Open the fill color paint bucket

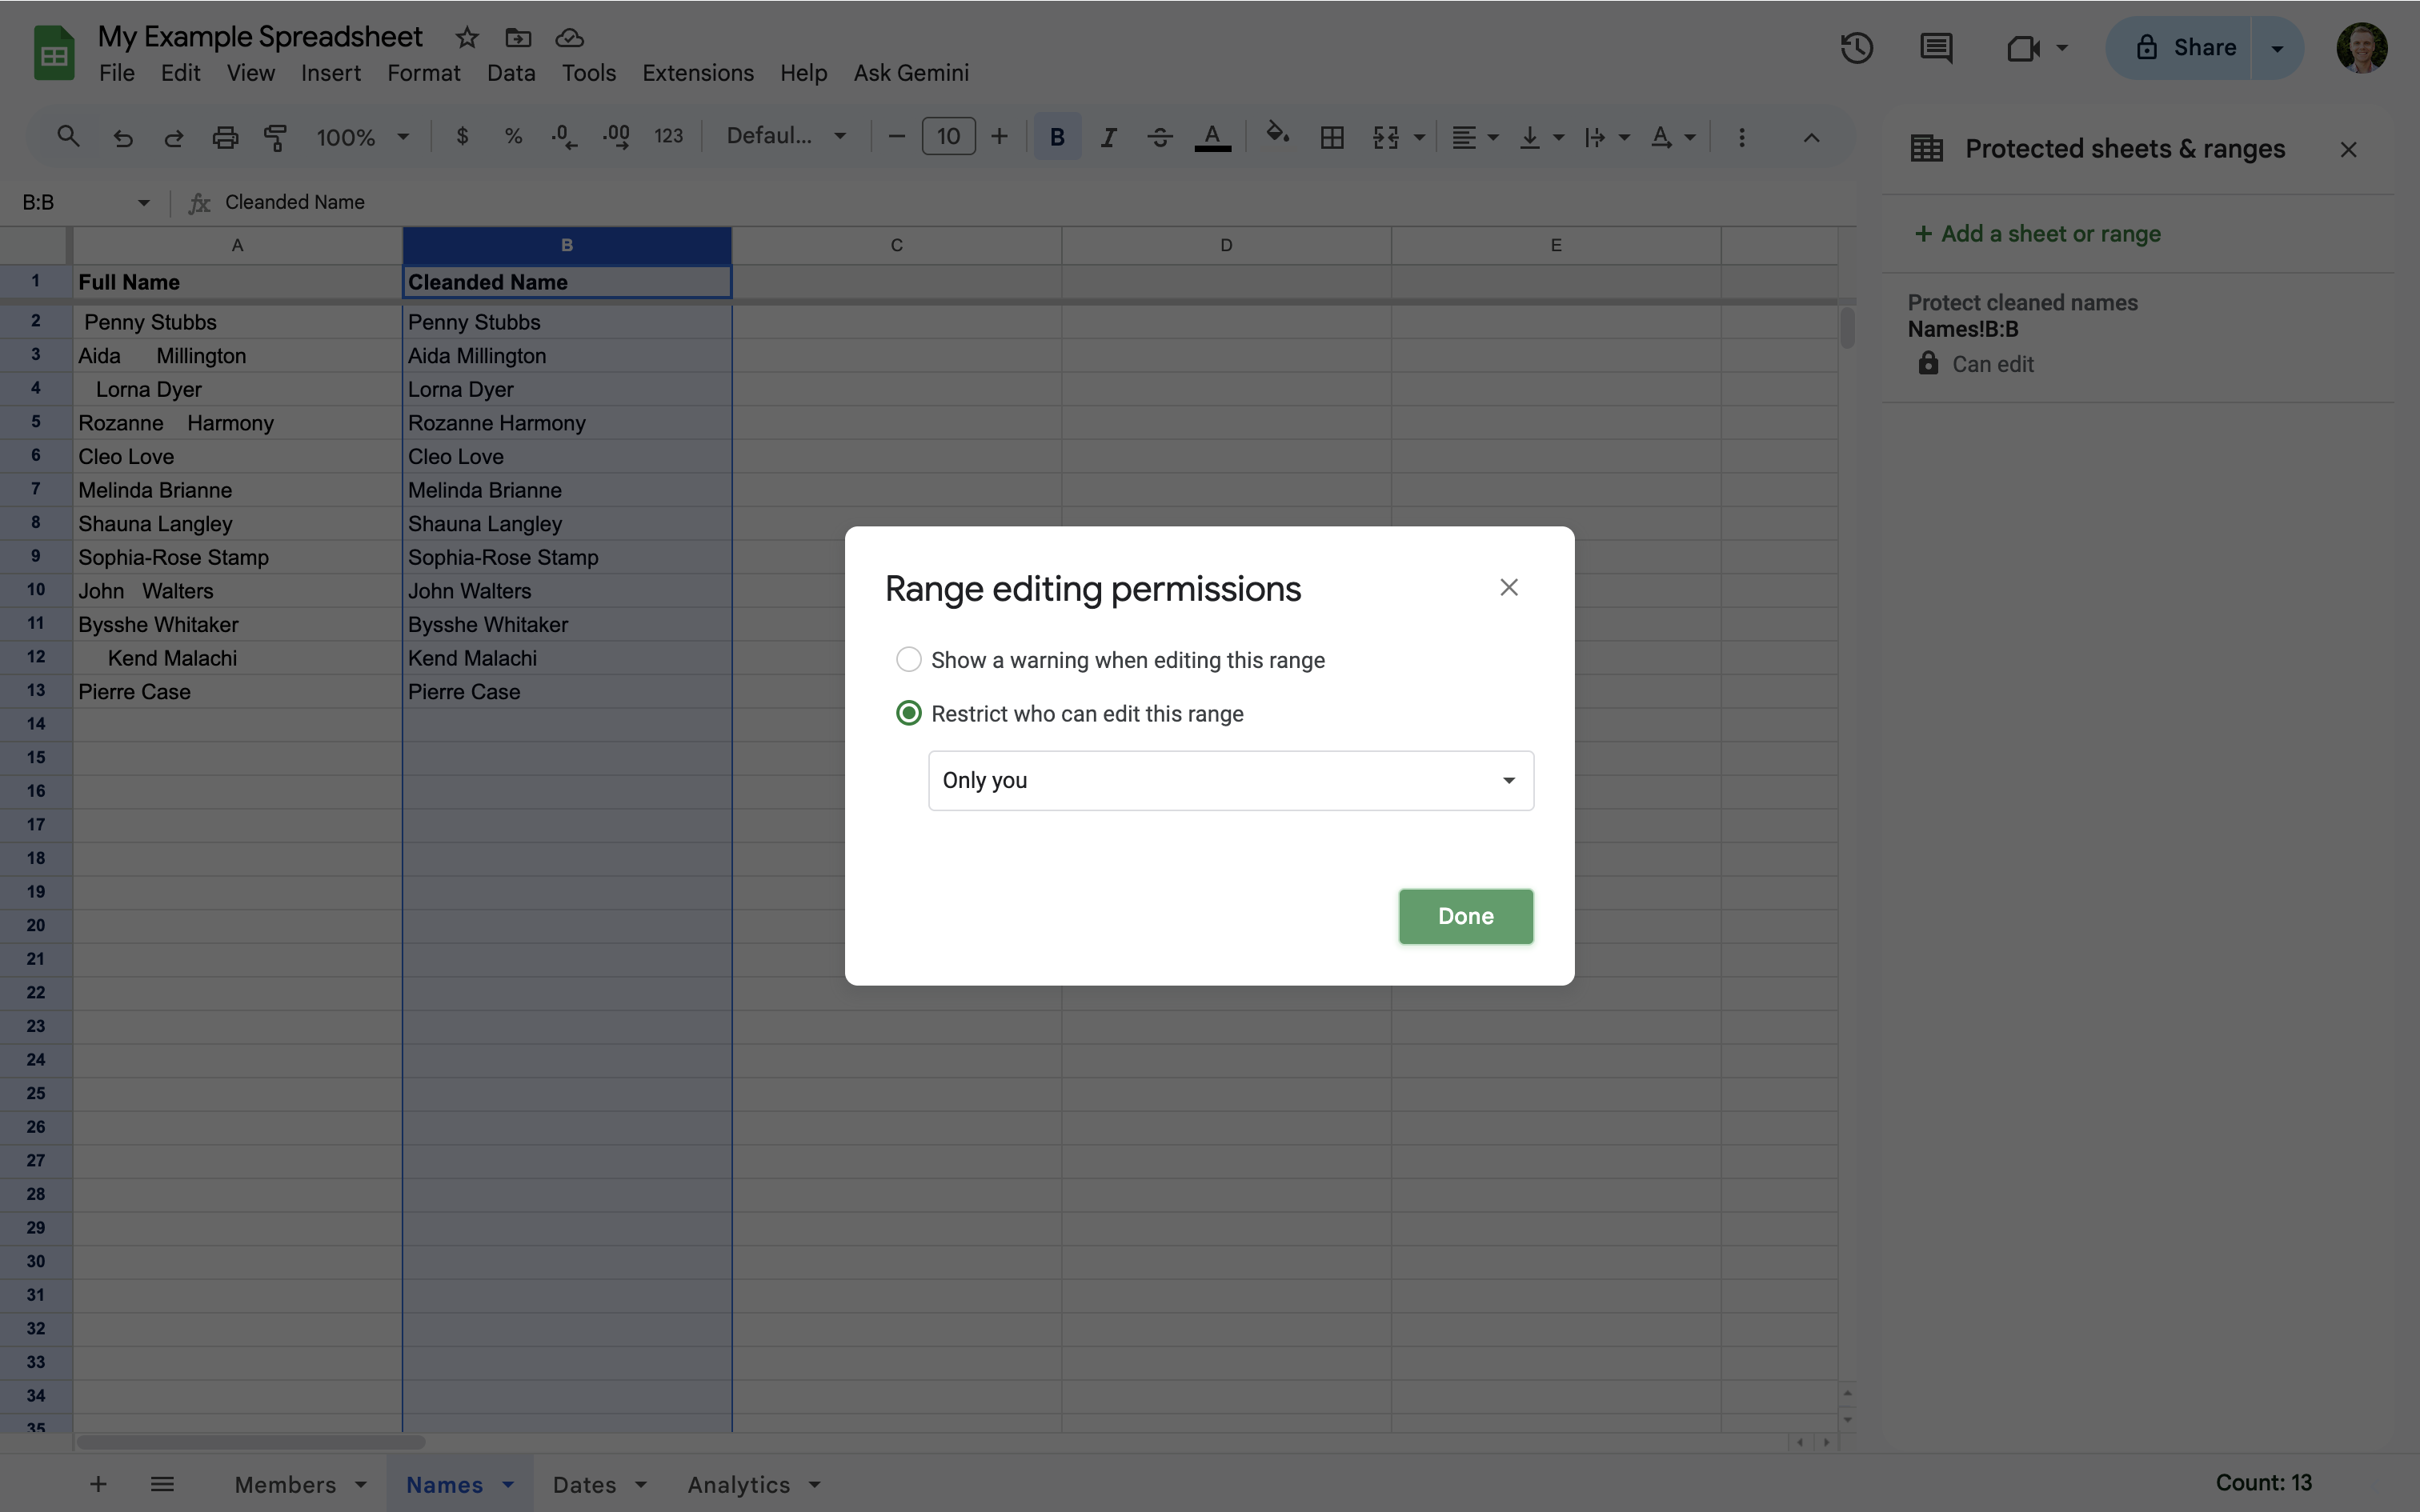[x=1276, y=135]
